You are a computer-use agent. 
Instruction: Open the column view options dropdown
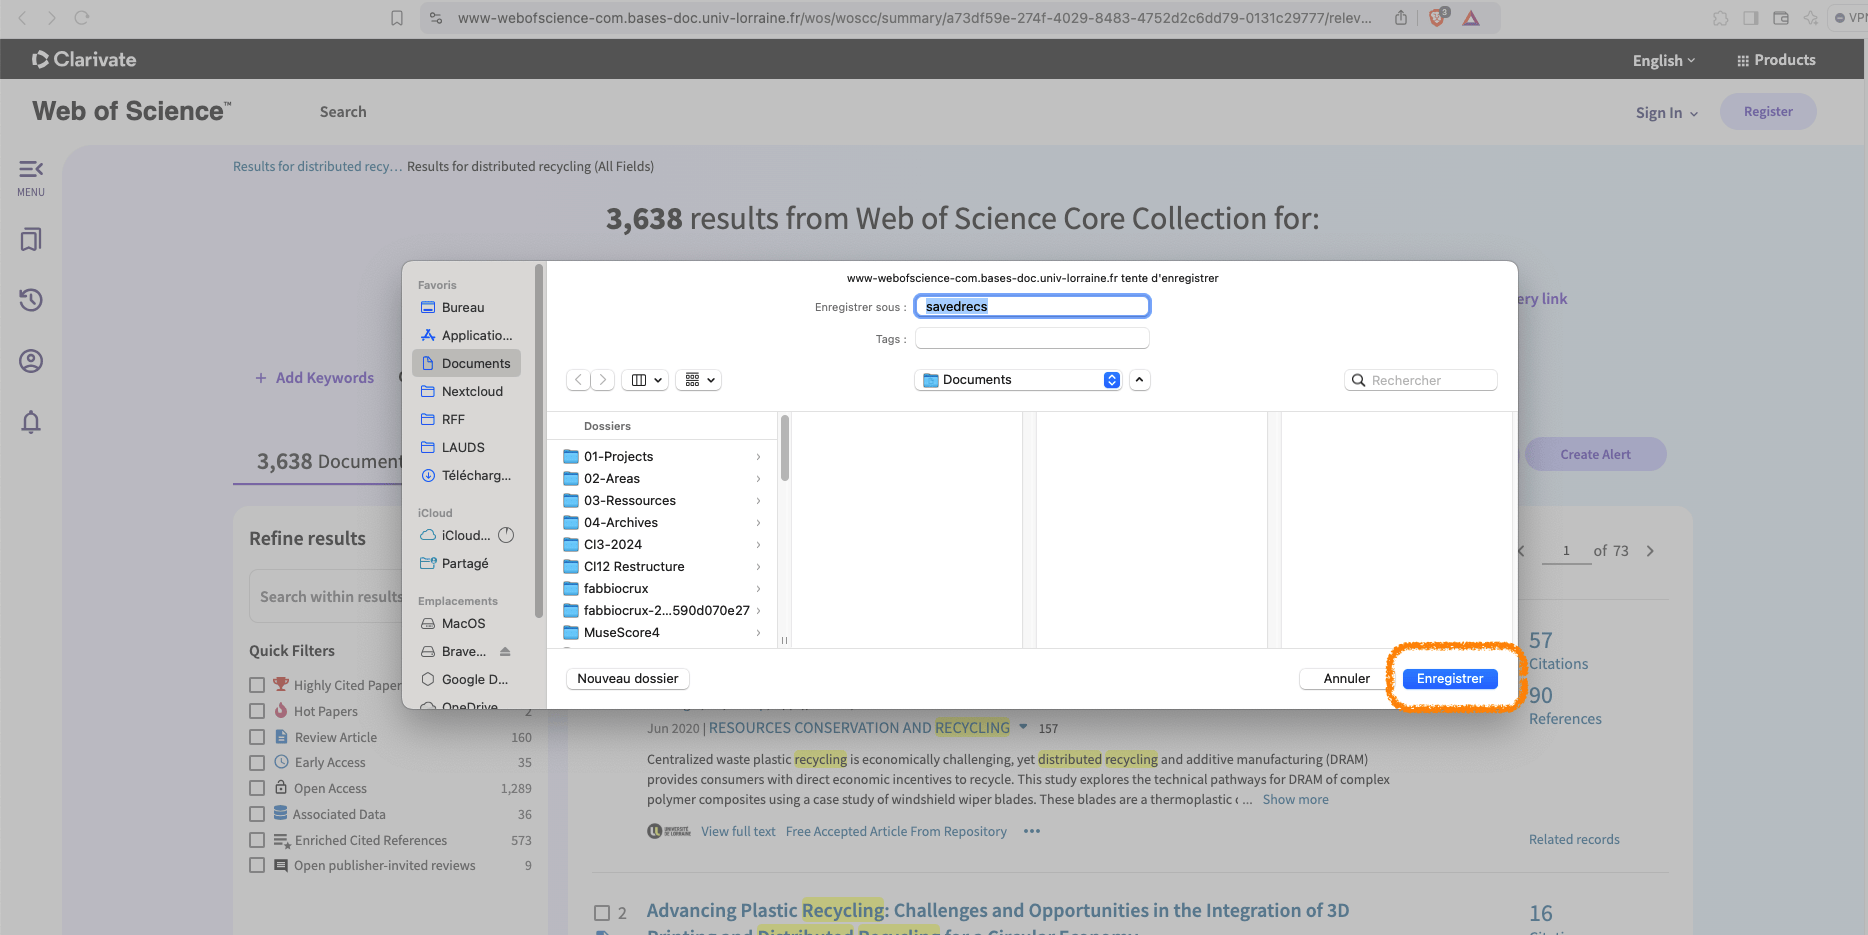pos(647,380)
